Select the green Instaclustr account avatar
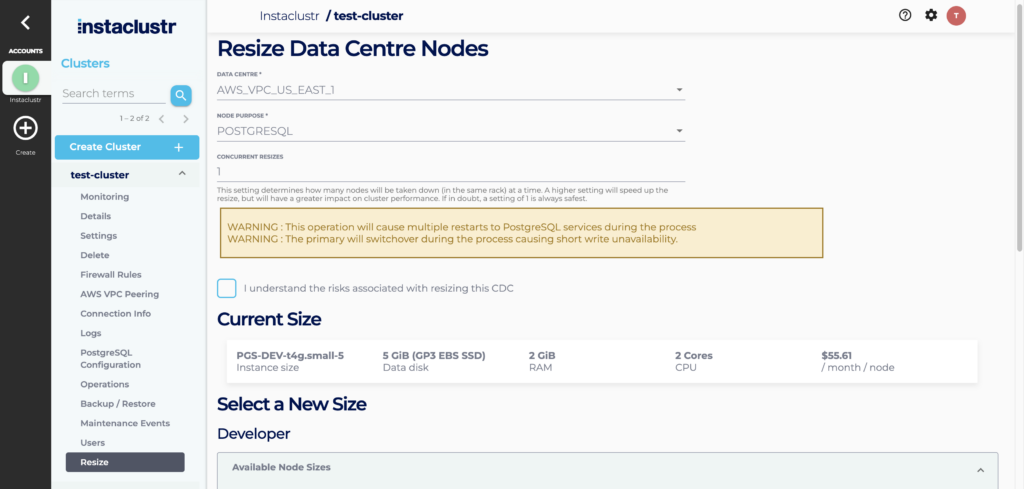This screenshot has width=1024, height=489. (26, 78)
